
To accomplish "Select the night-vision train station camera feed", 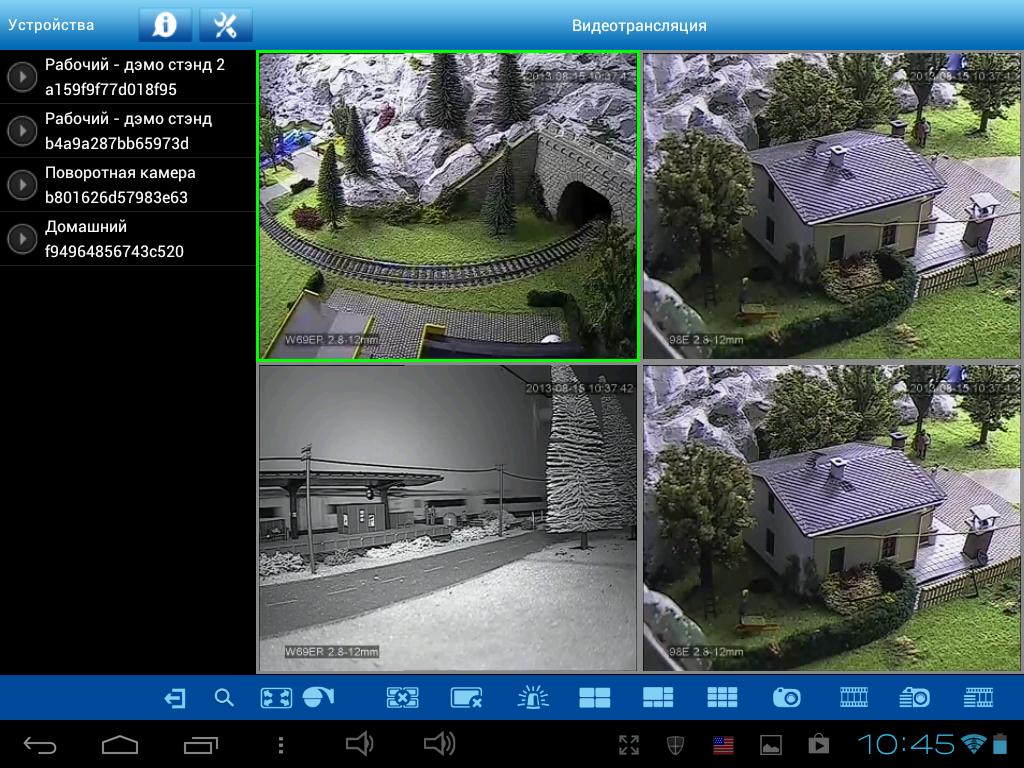I will (x=447, y=518).
